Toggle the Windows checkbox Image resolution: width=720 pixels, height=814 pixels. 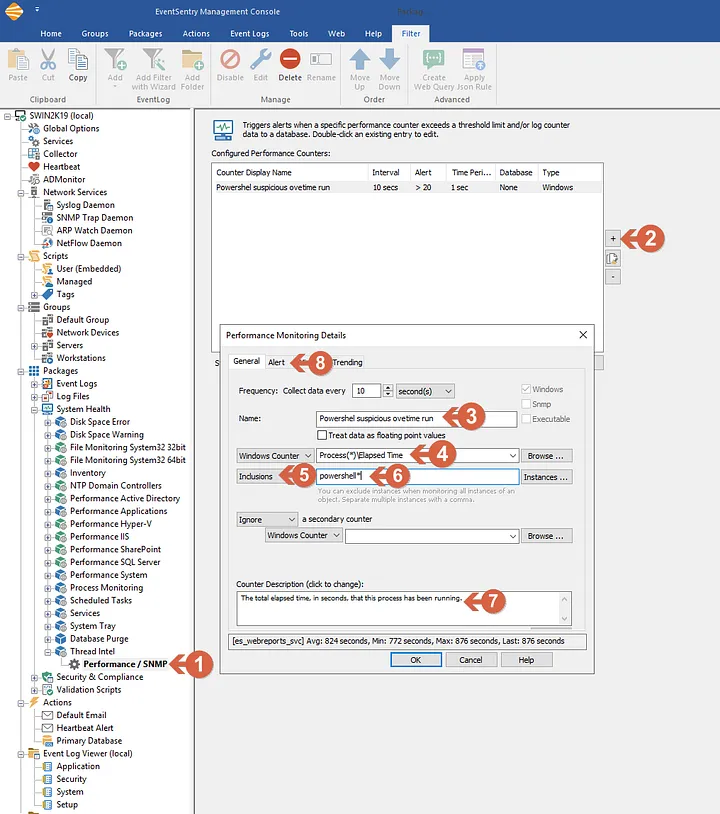[x=526, y=389]
